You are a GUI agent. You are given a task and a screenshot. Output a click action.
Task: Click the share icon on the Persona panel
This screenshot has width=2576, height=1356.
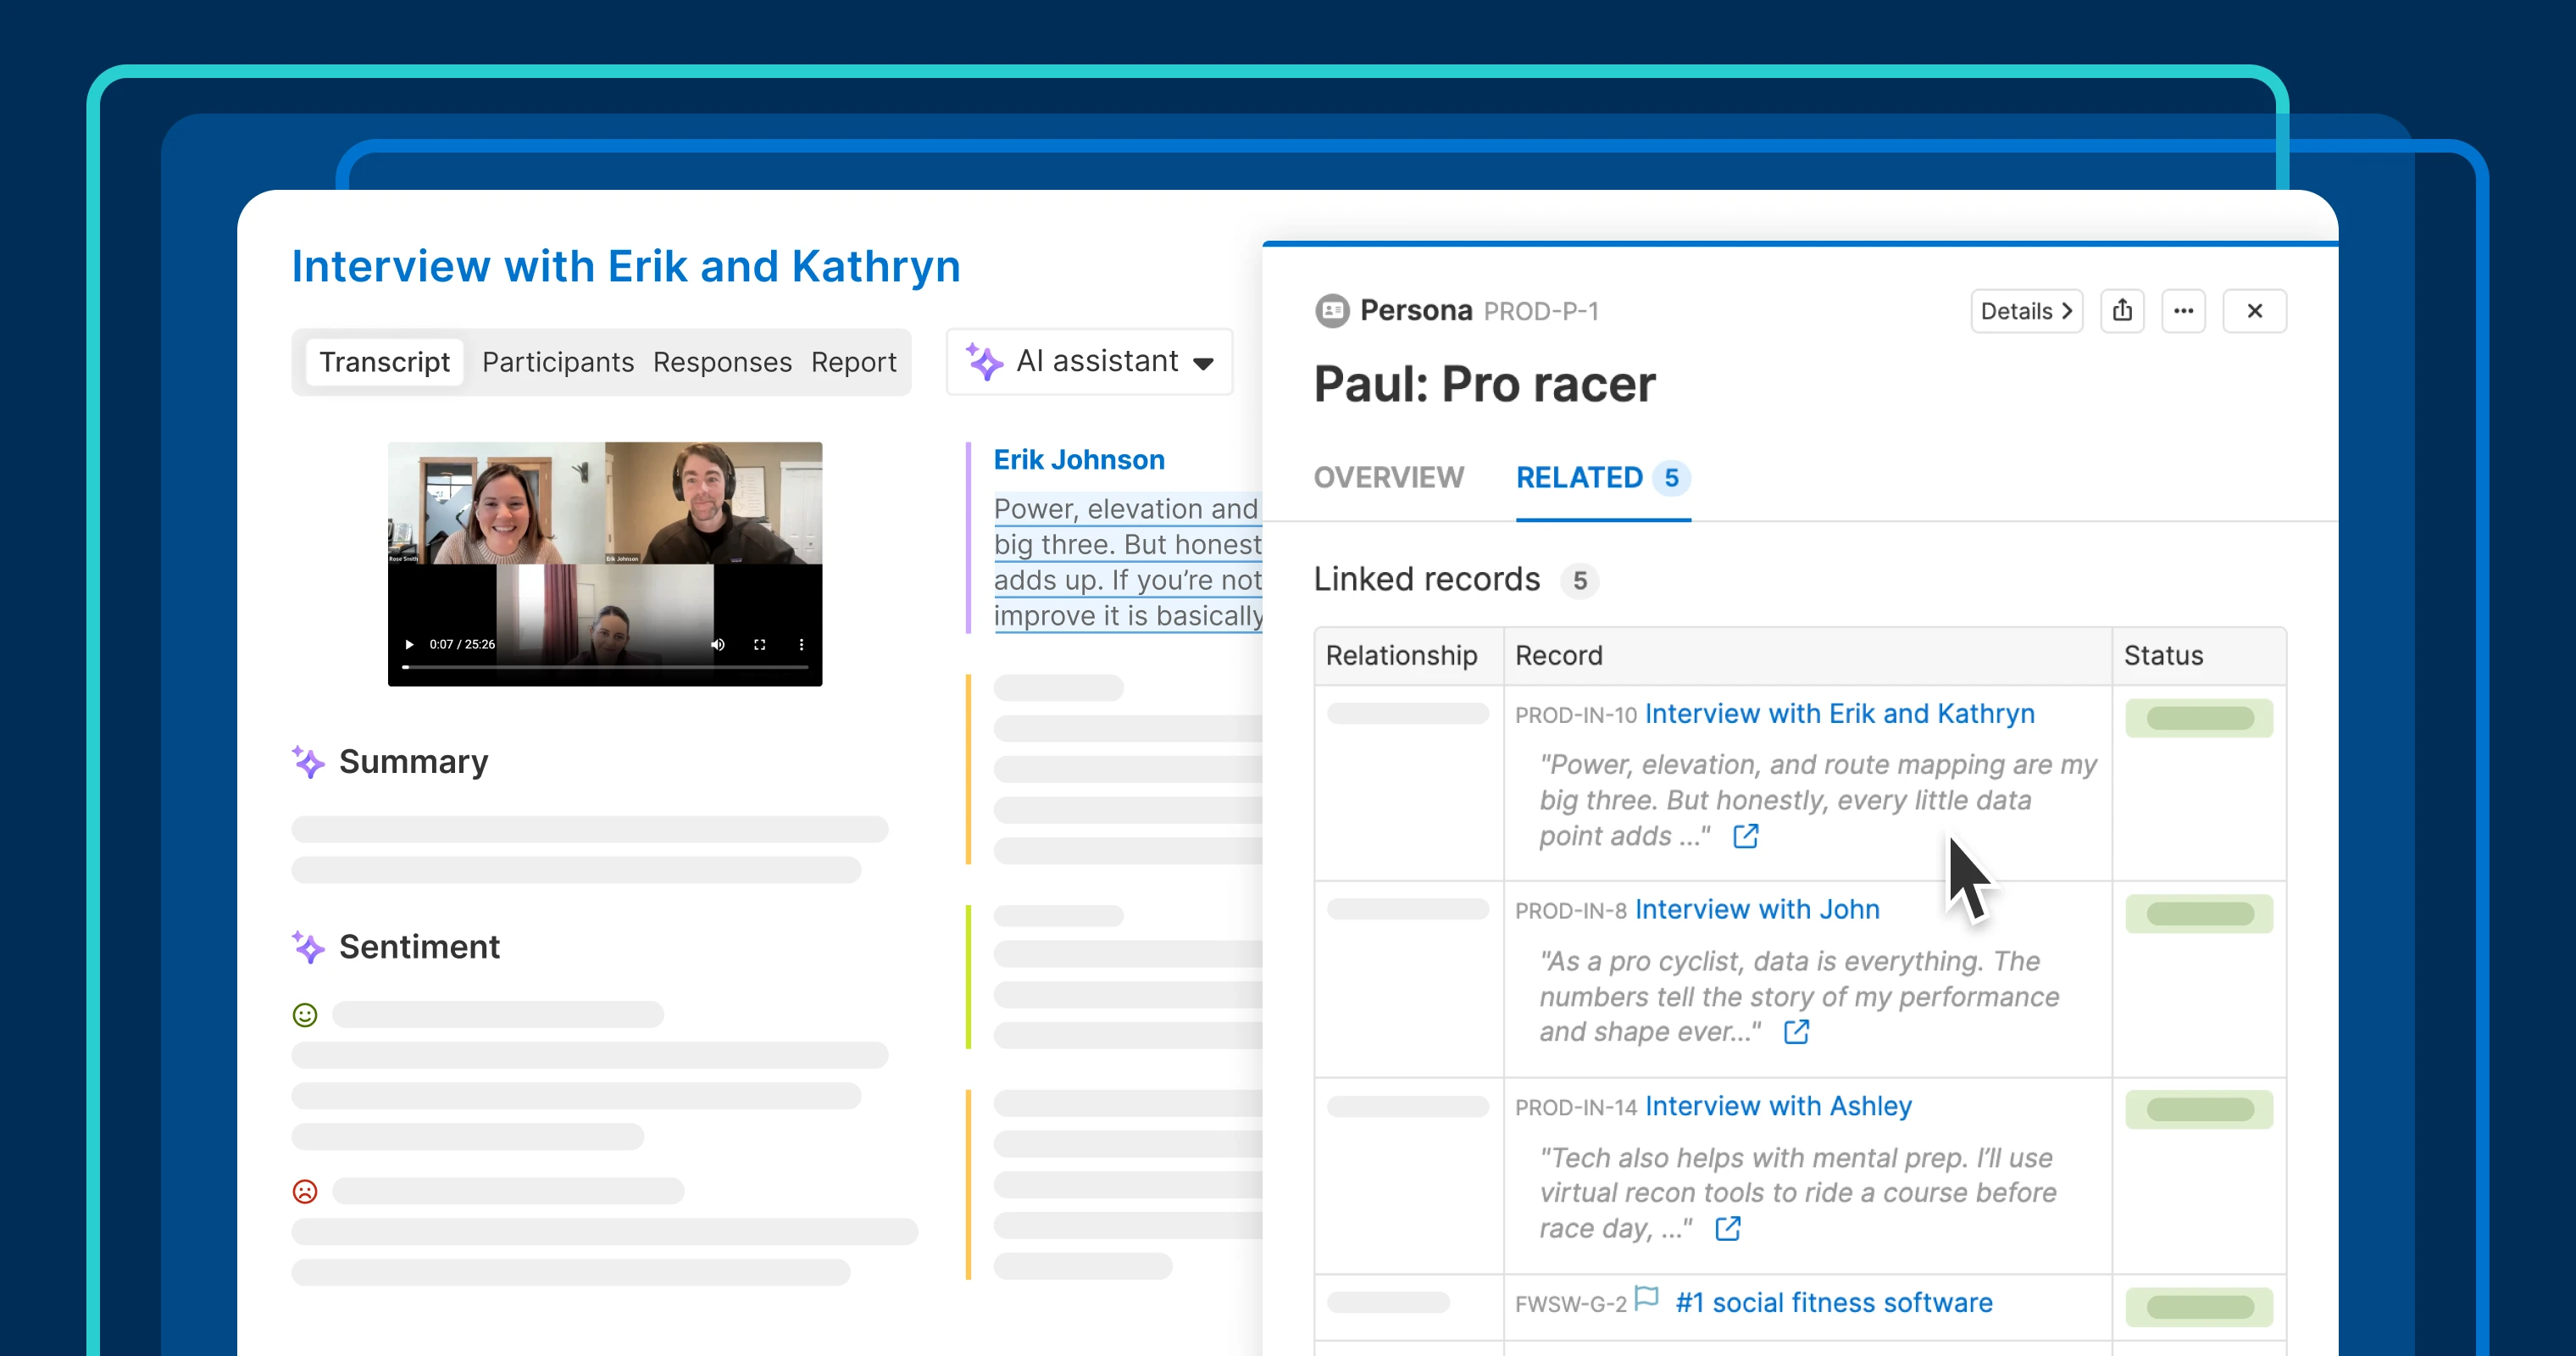2123,311
